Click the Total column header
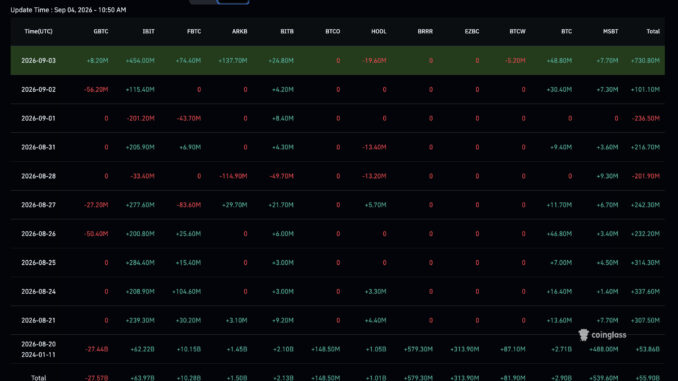Image resolution: width=678 pixels, height=381 pixels. 653,32
